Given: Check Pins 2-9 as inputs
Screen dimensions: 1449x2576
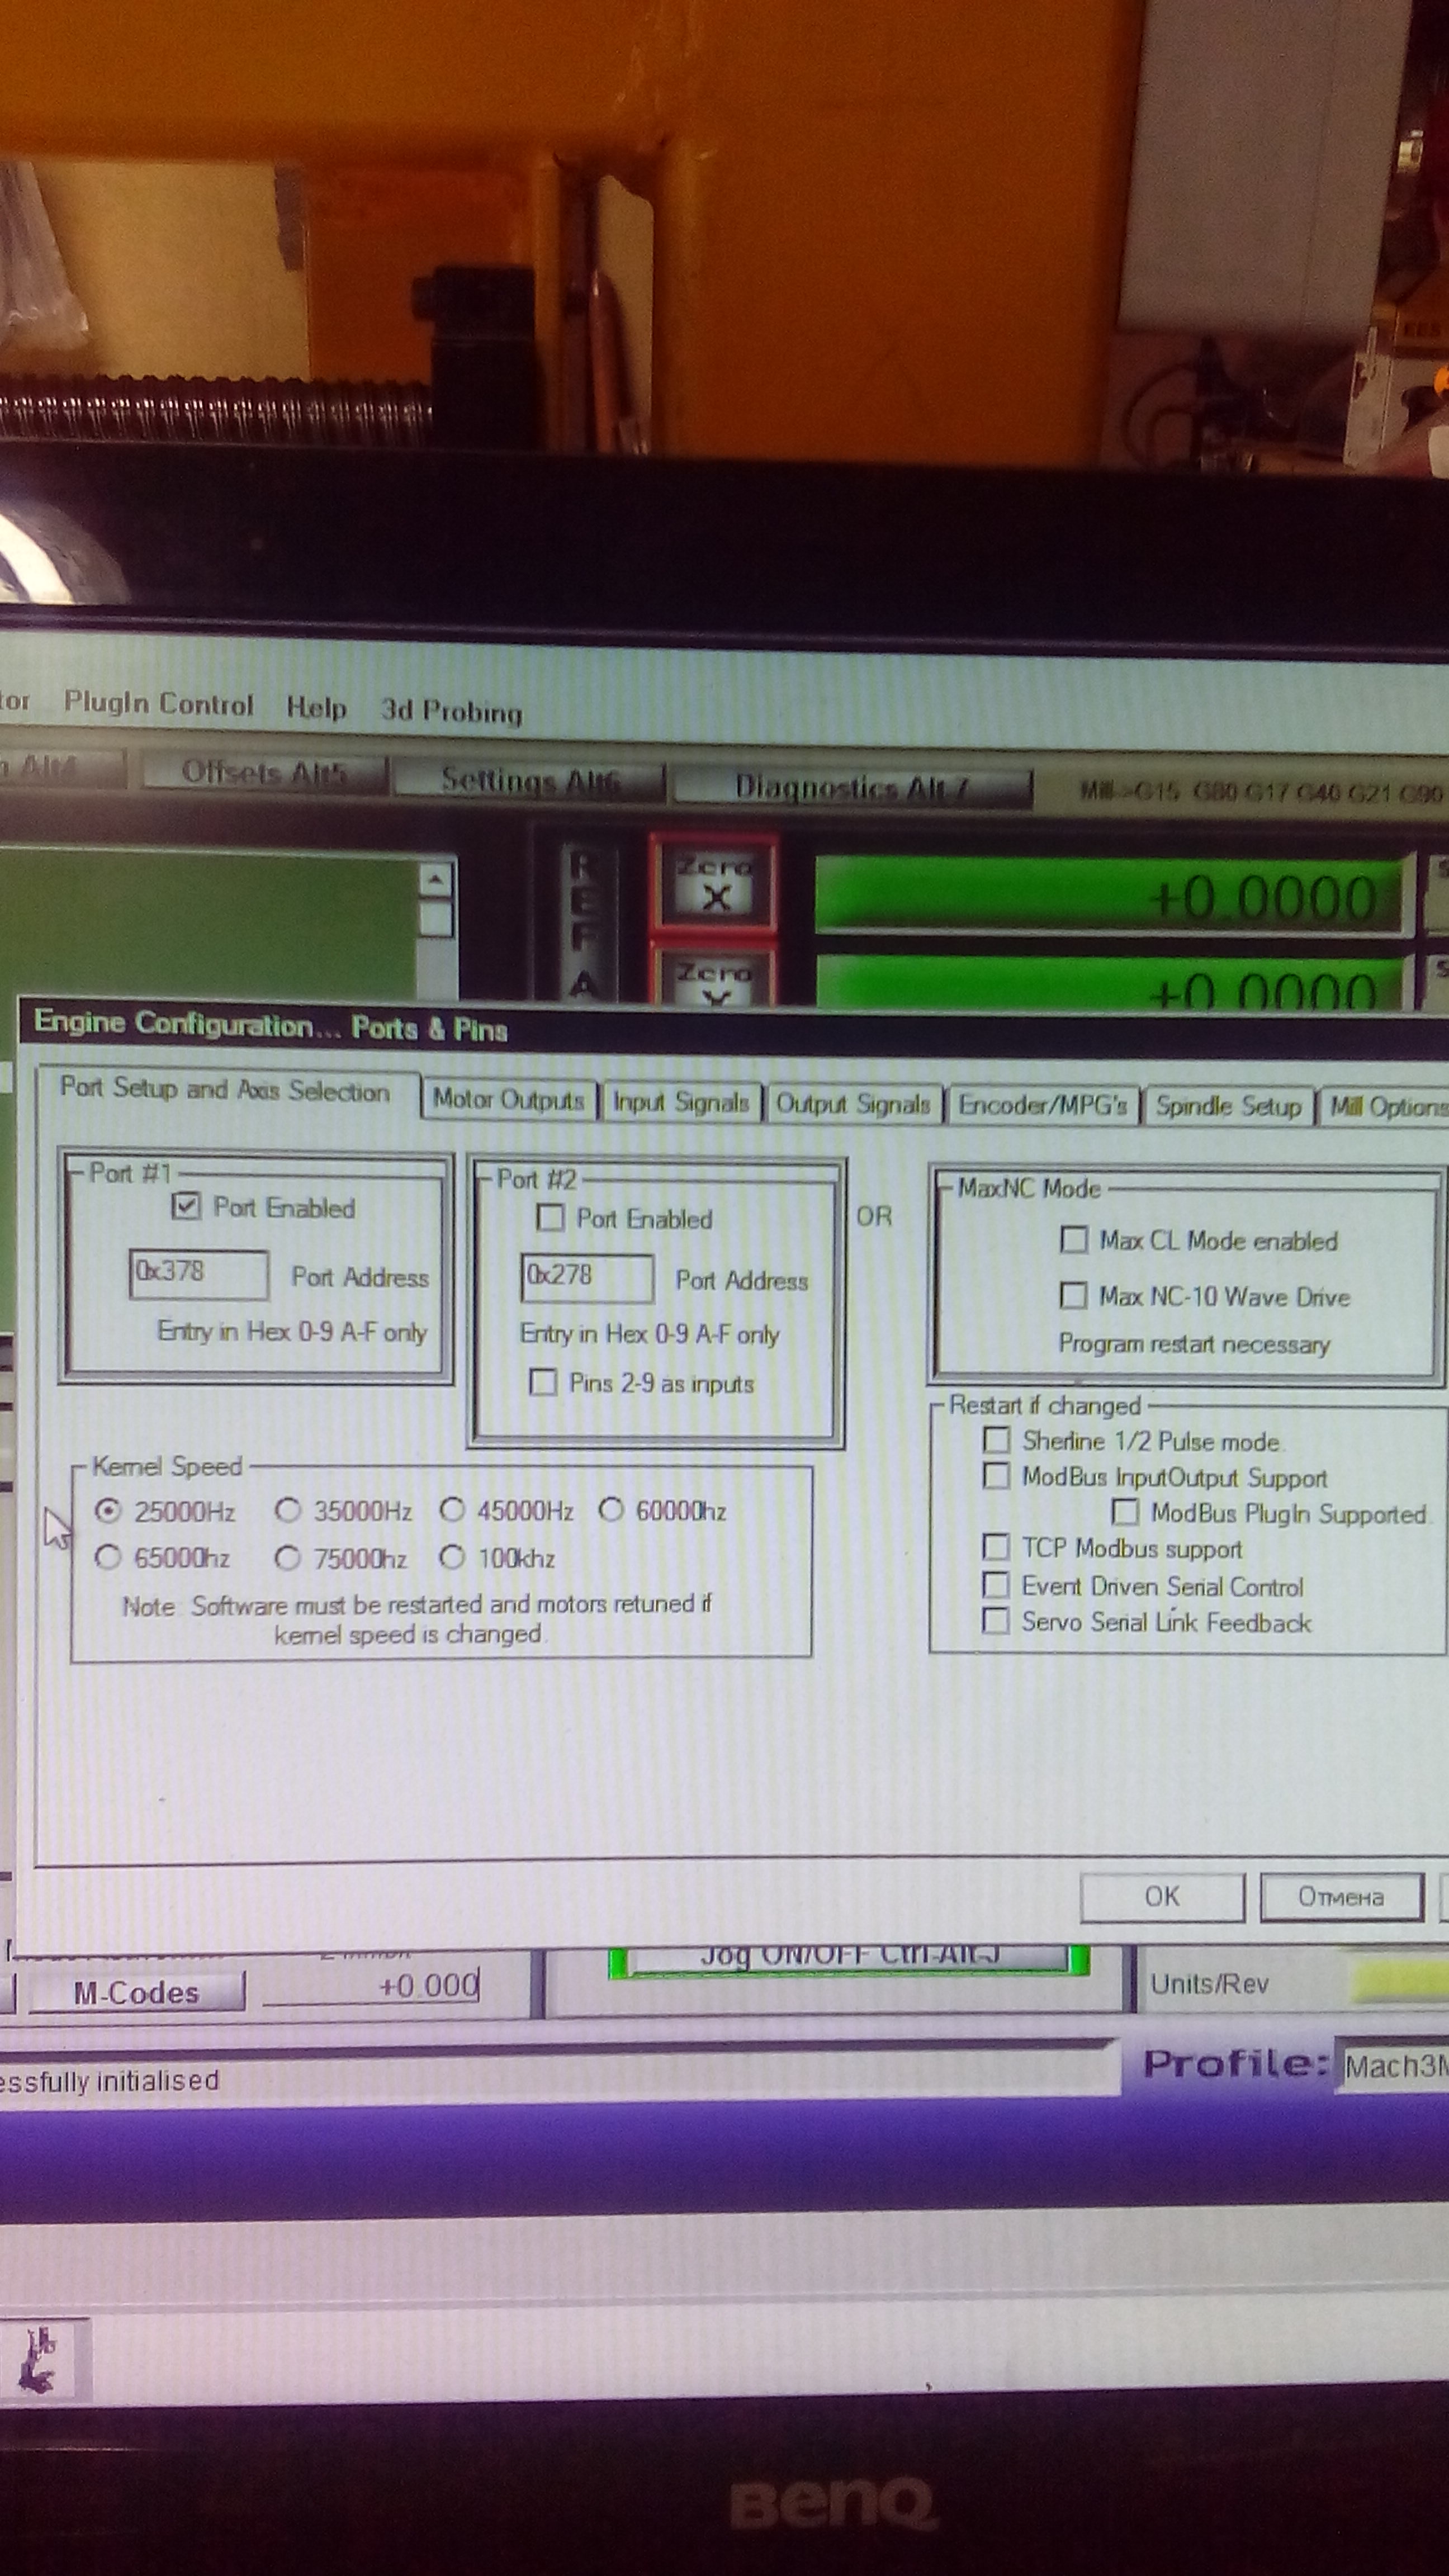Looking at the screenshot, I should 543,1382.
